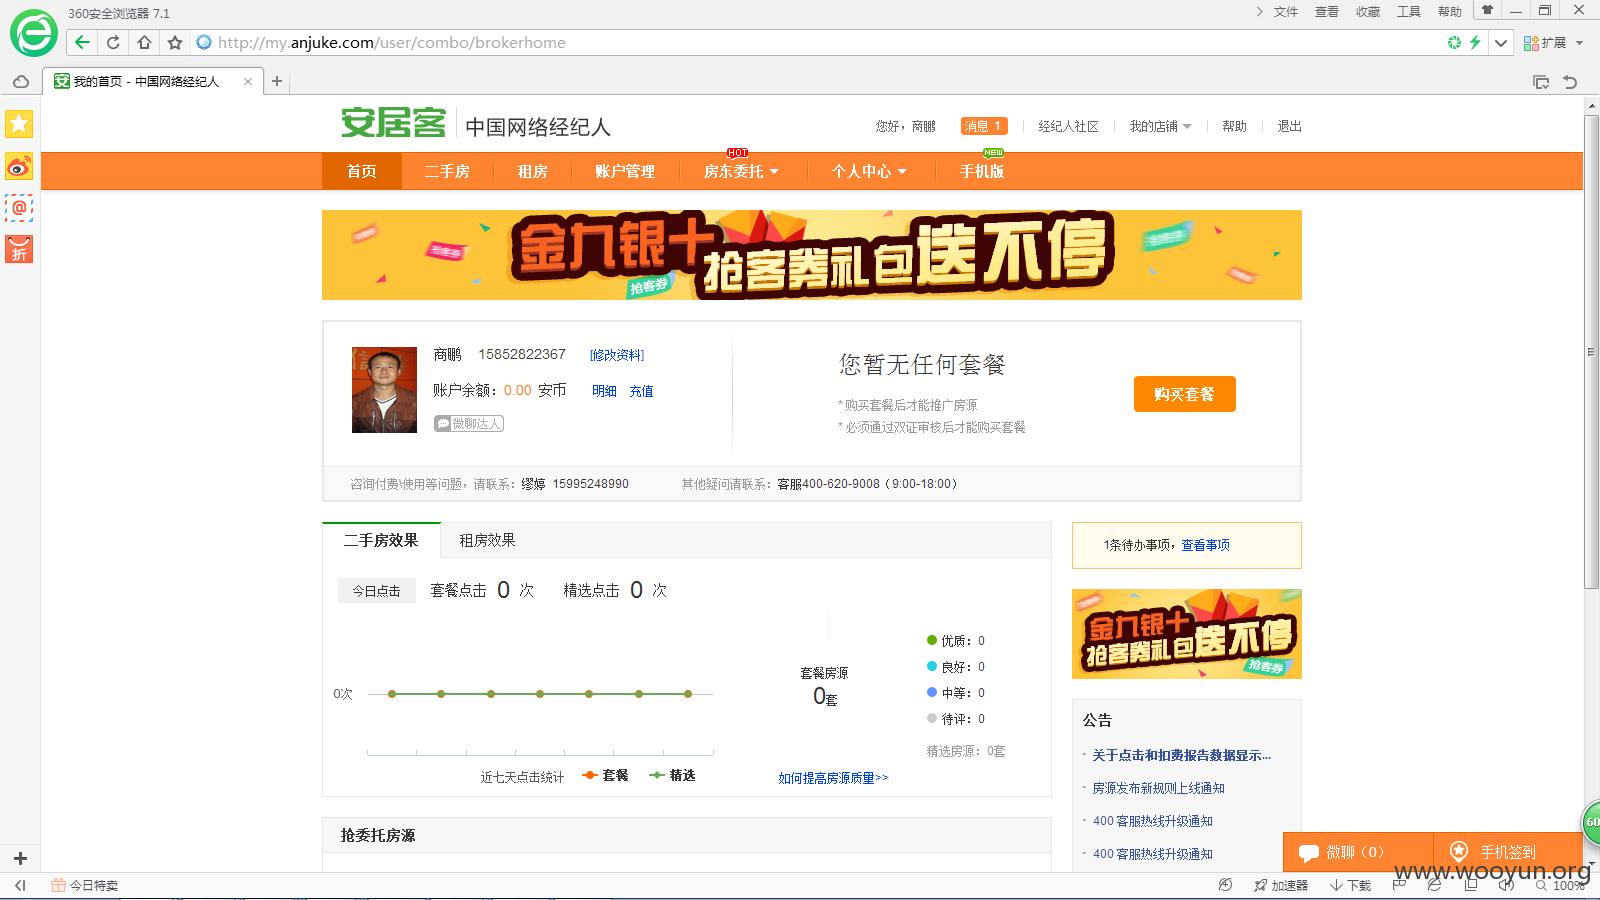The image size is (1600, 900).
Task: Go back with the browser back arrow
Action: (x=82, y=42)
